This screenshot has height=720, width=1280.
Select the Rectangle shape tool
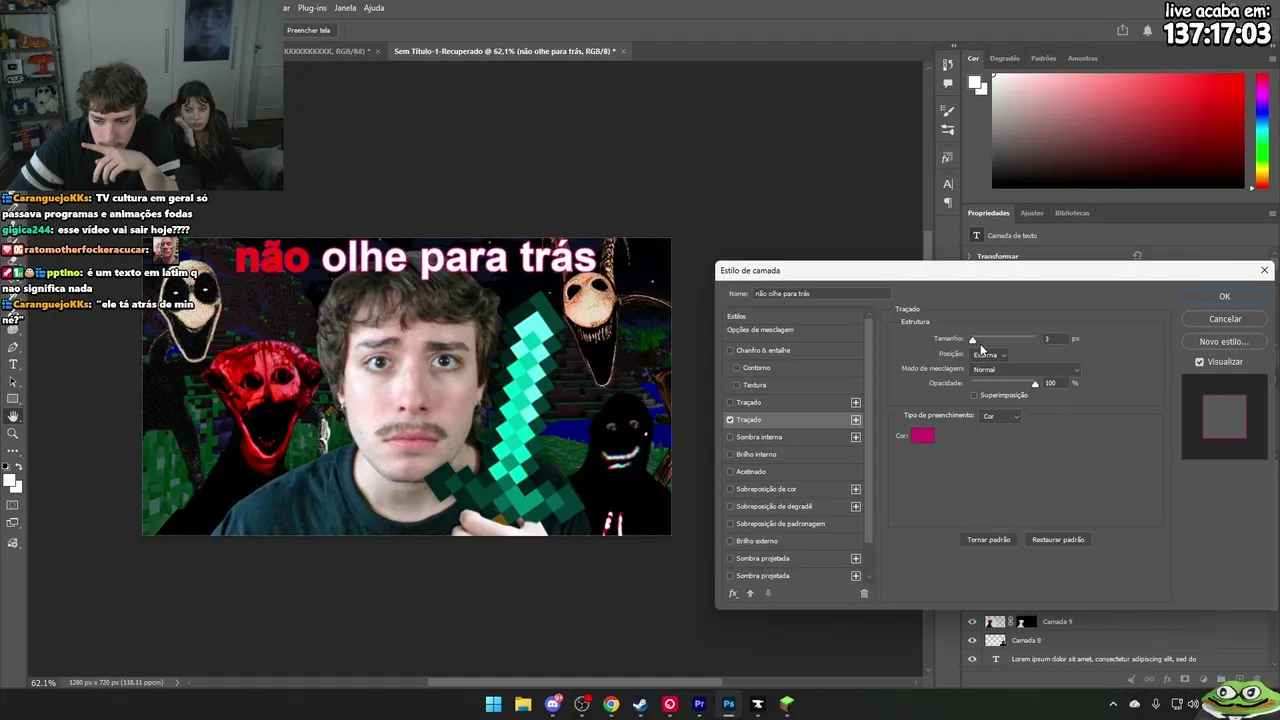[13, 399]
